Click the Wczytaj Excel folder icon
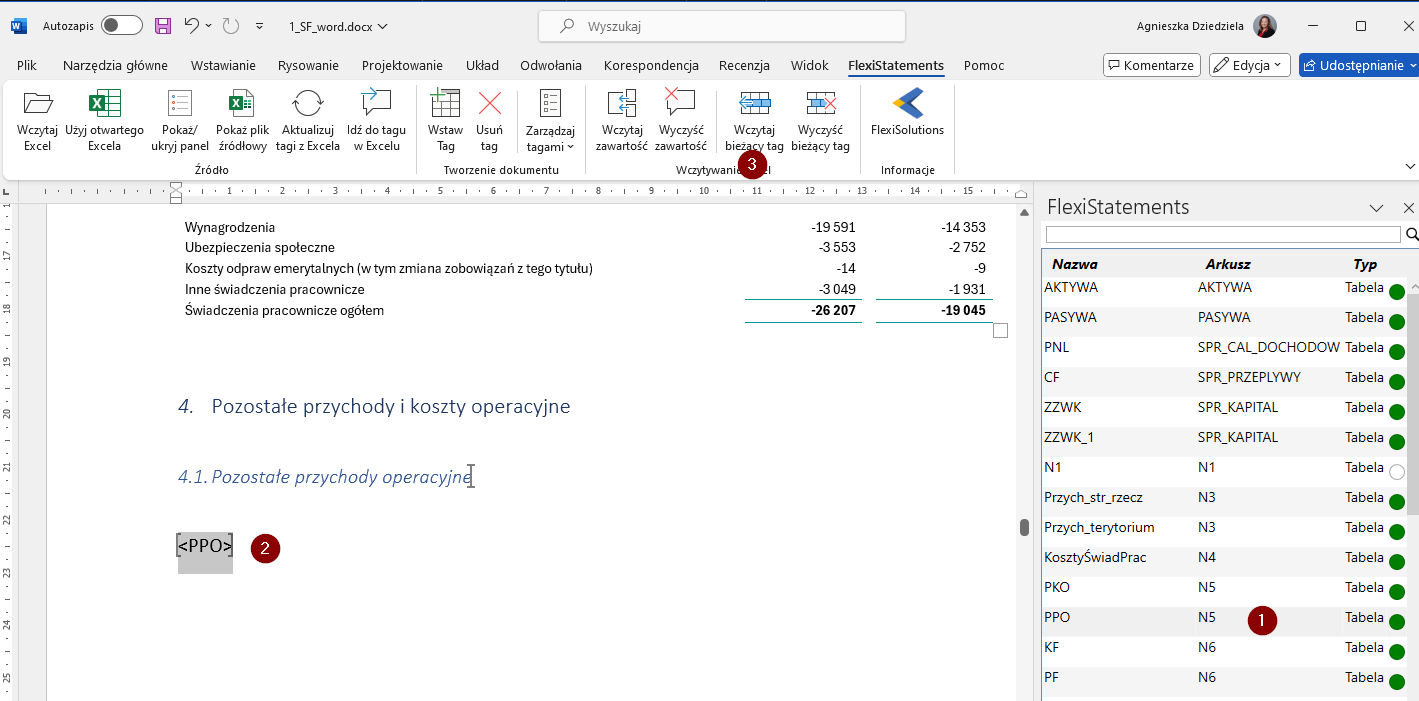 (x=37, y=105)
